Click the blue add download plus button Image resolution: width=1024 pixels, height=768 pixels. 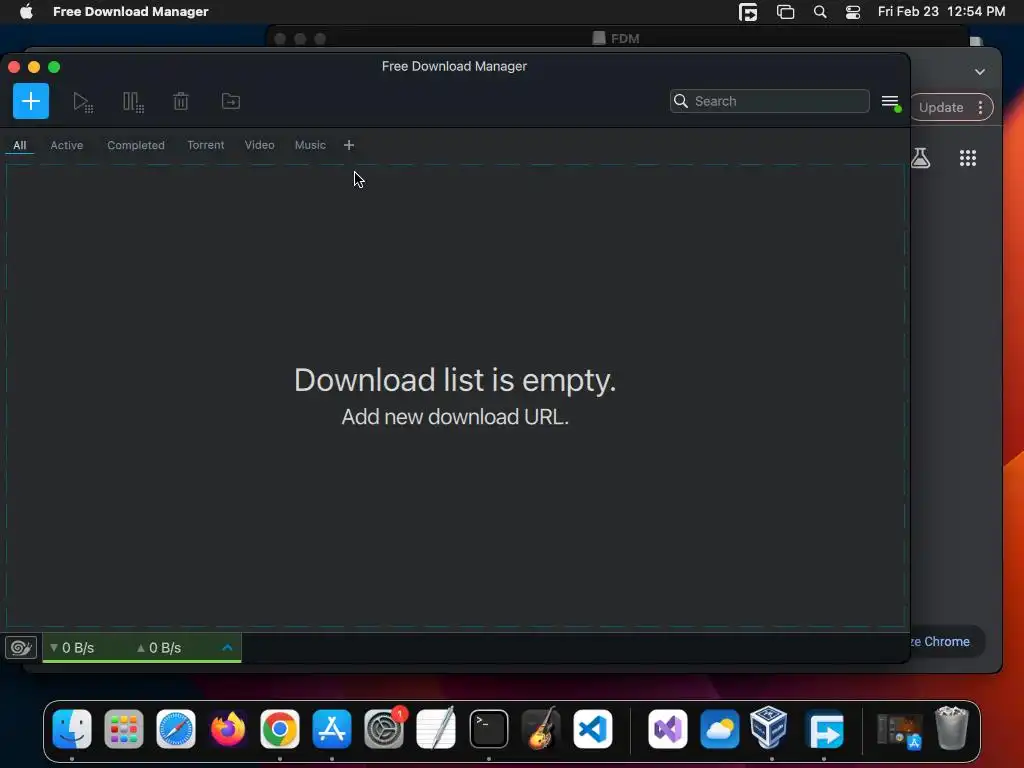31,101
